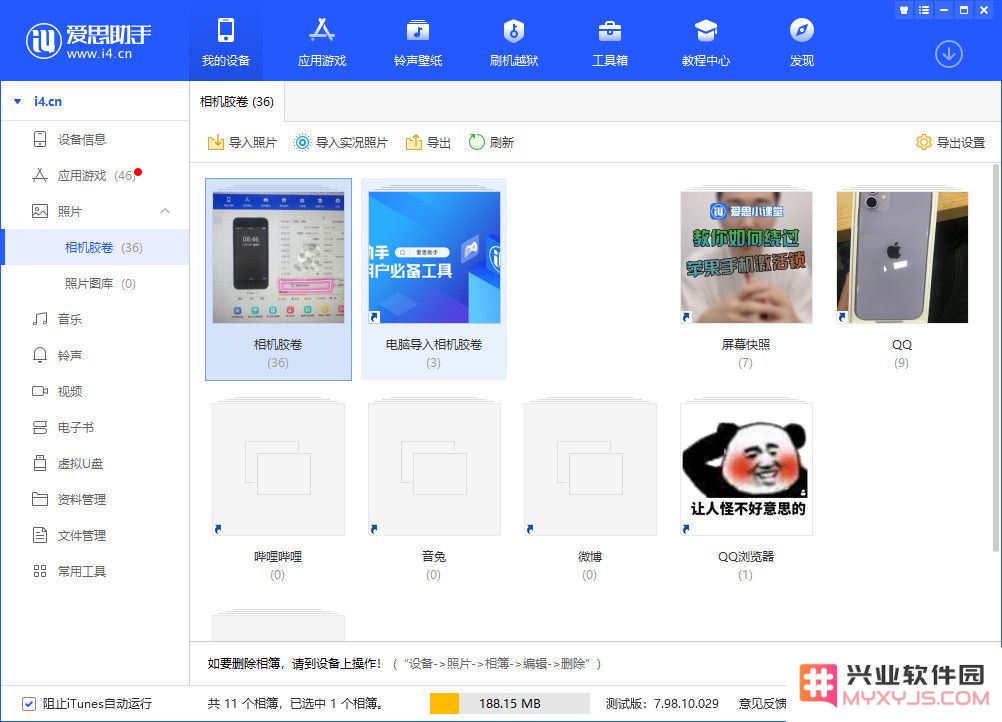Select 相机胶卷 (36) sidebar item
Screen dimensions: 1002x722
(95, 247)
